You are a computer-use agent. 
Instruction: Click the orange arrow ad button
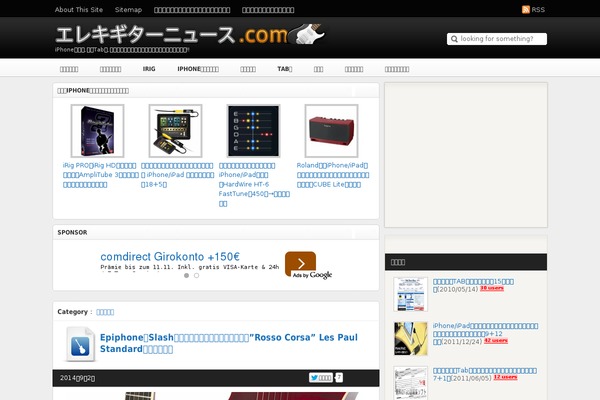300,263
